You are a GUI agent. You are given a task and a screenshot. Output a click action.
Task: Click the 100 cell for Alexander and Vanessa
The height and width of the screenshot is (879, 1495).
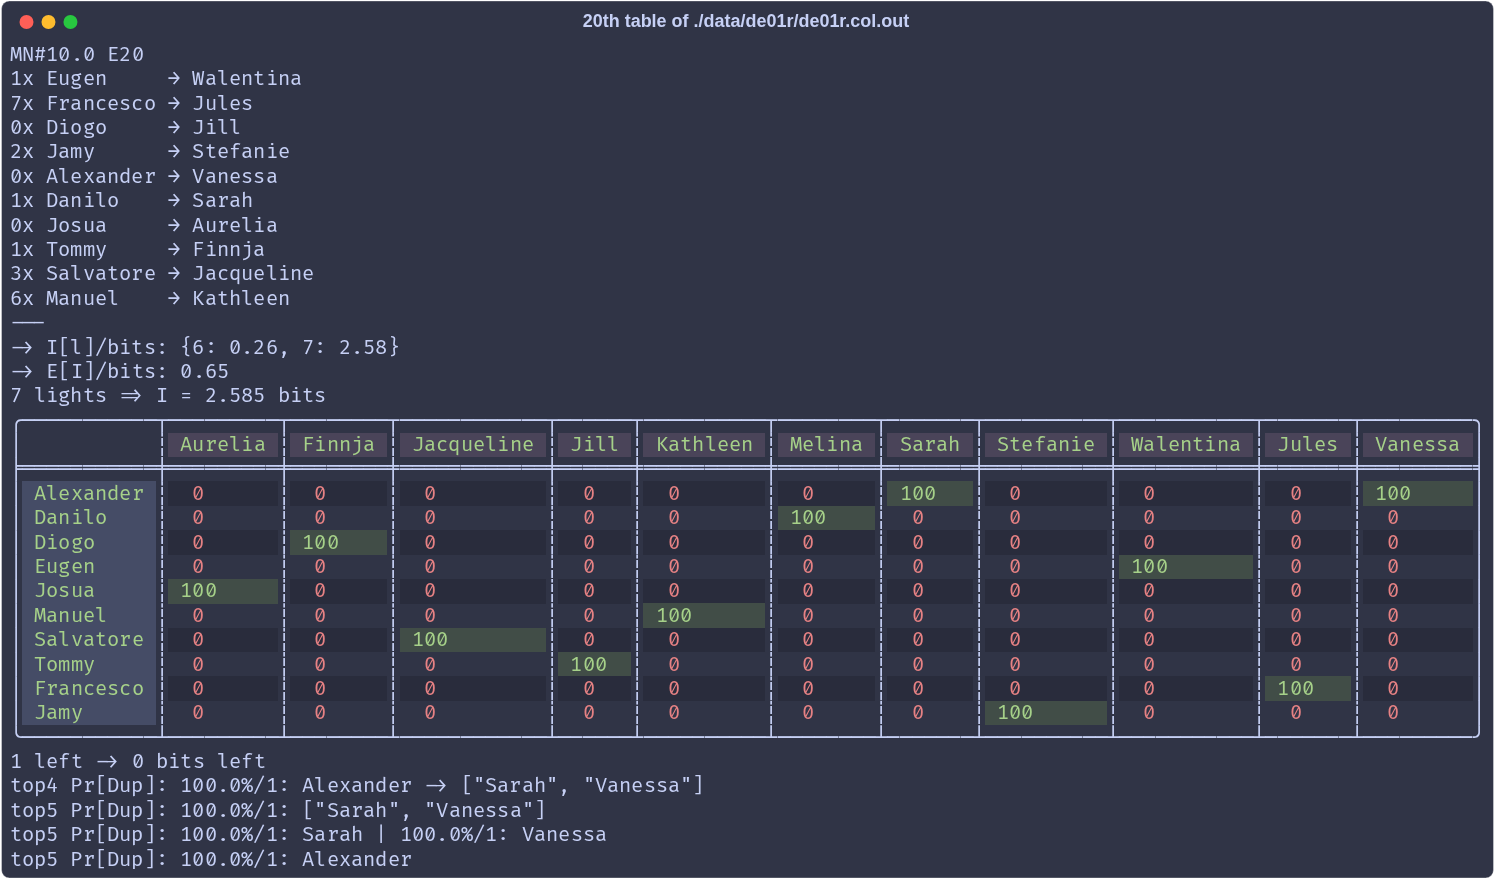(x=1417, y=493)
